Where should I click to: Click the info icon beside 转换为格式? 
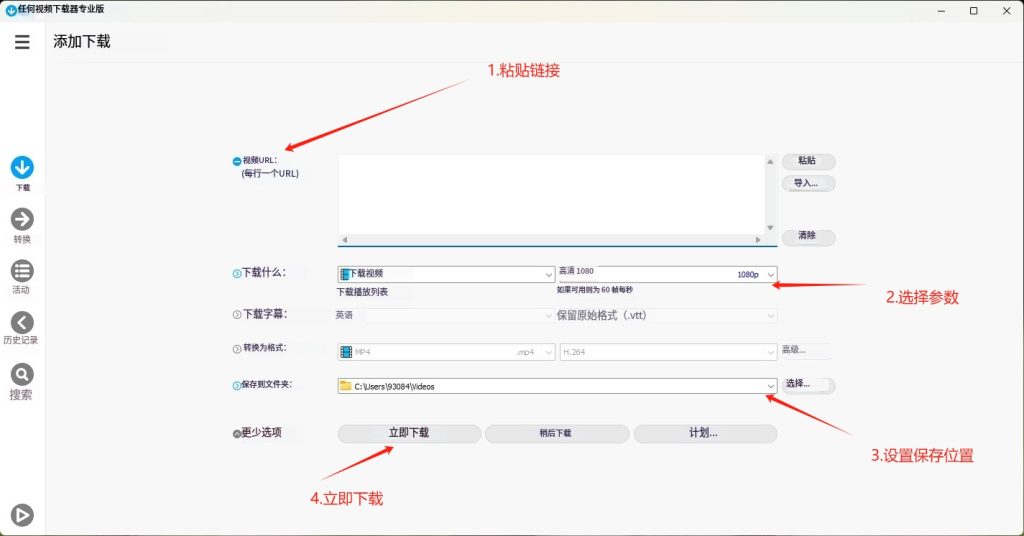(237, 349)
